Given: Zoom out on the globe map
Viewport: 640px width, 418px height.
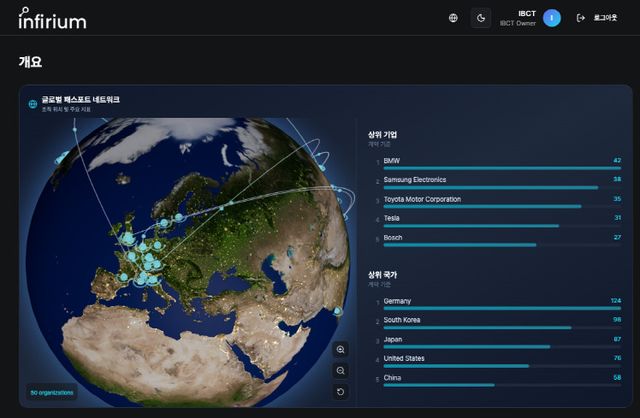Looking at the screenshot, I should click(x=341, y=370).
